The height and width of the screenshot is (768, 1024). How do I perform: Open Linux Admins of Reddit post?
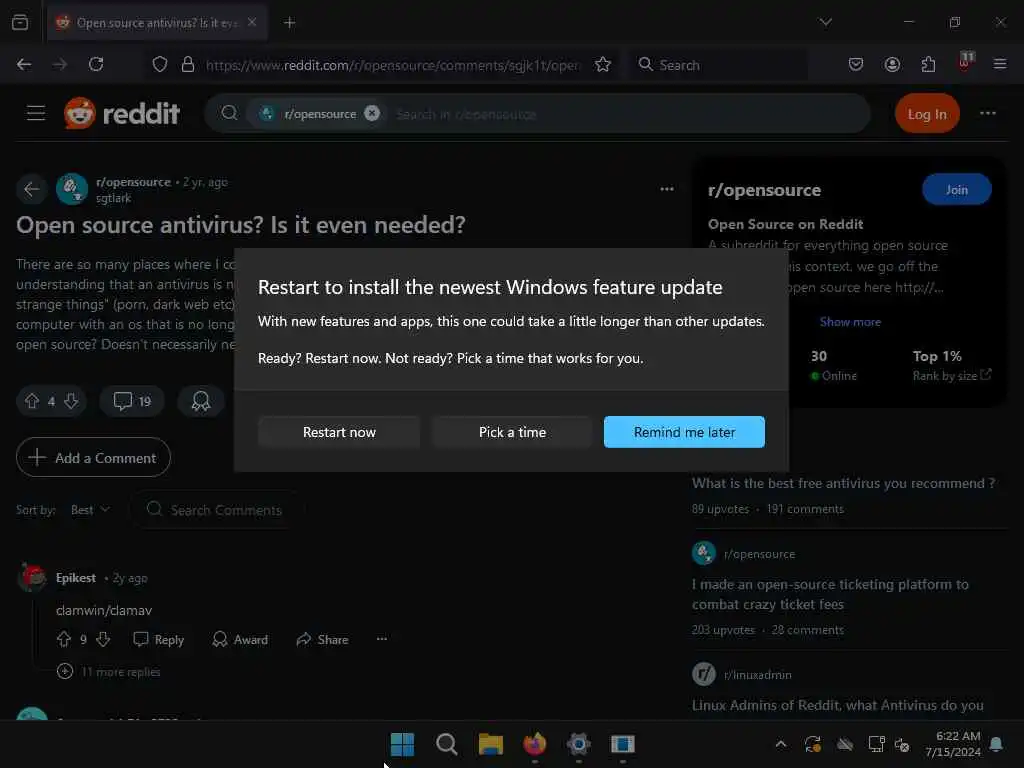[x=838, y=705]
